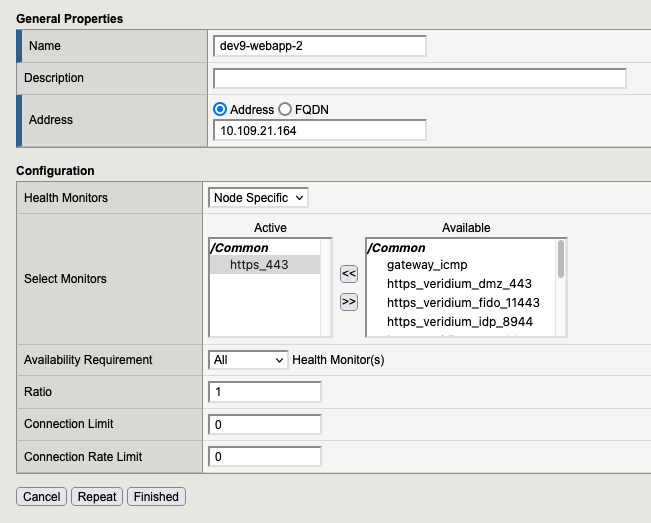Click the Connection Rate Limit field

click(x=265, y=456)
